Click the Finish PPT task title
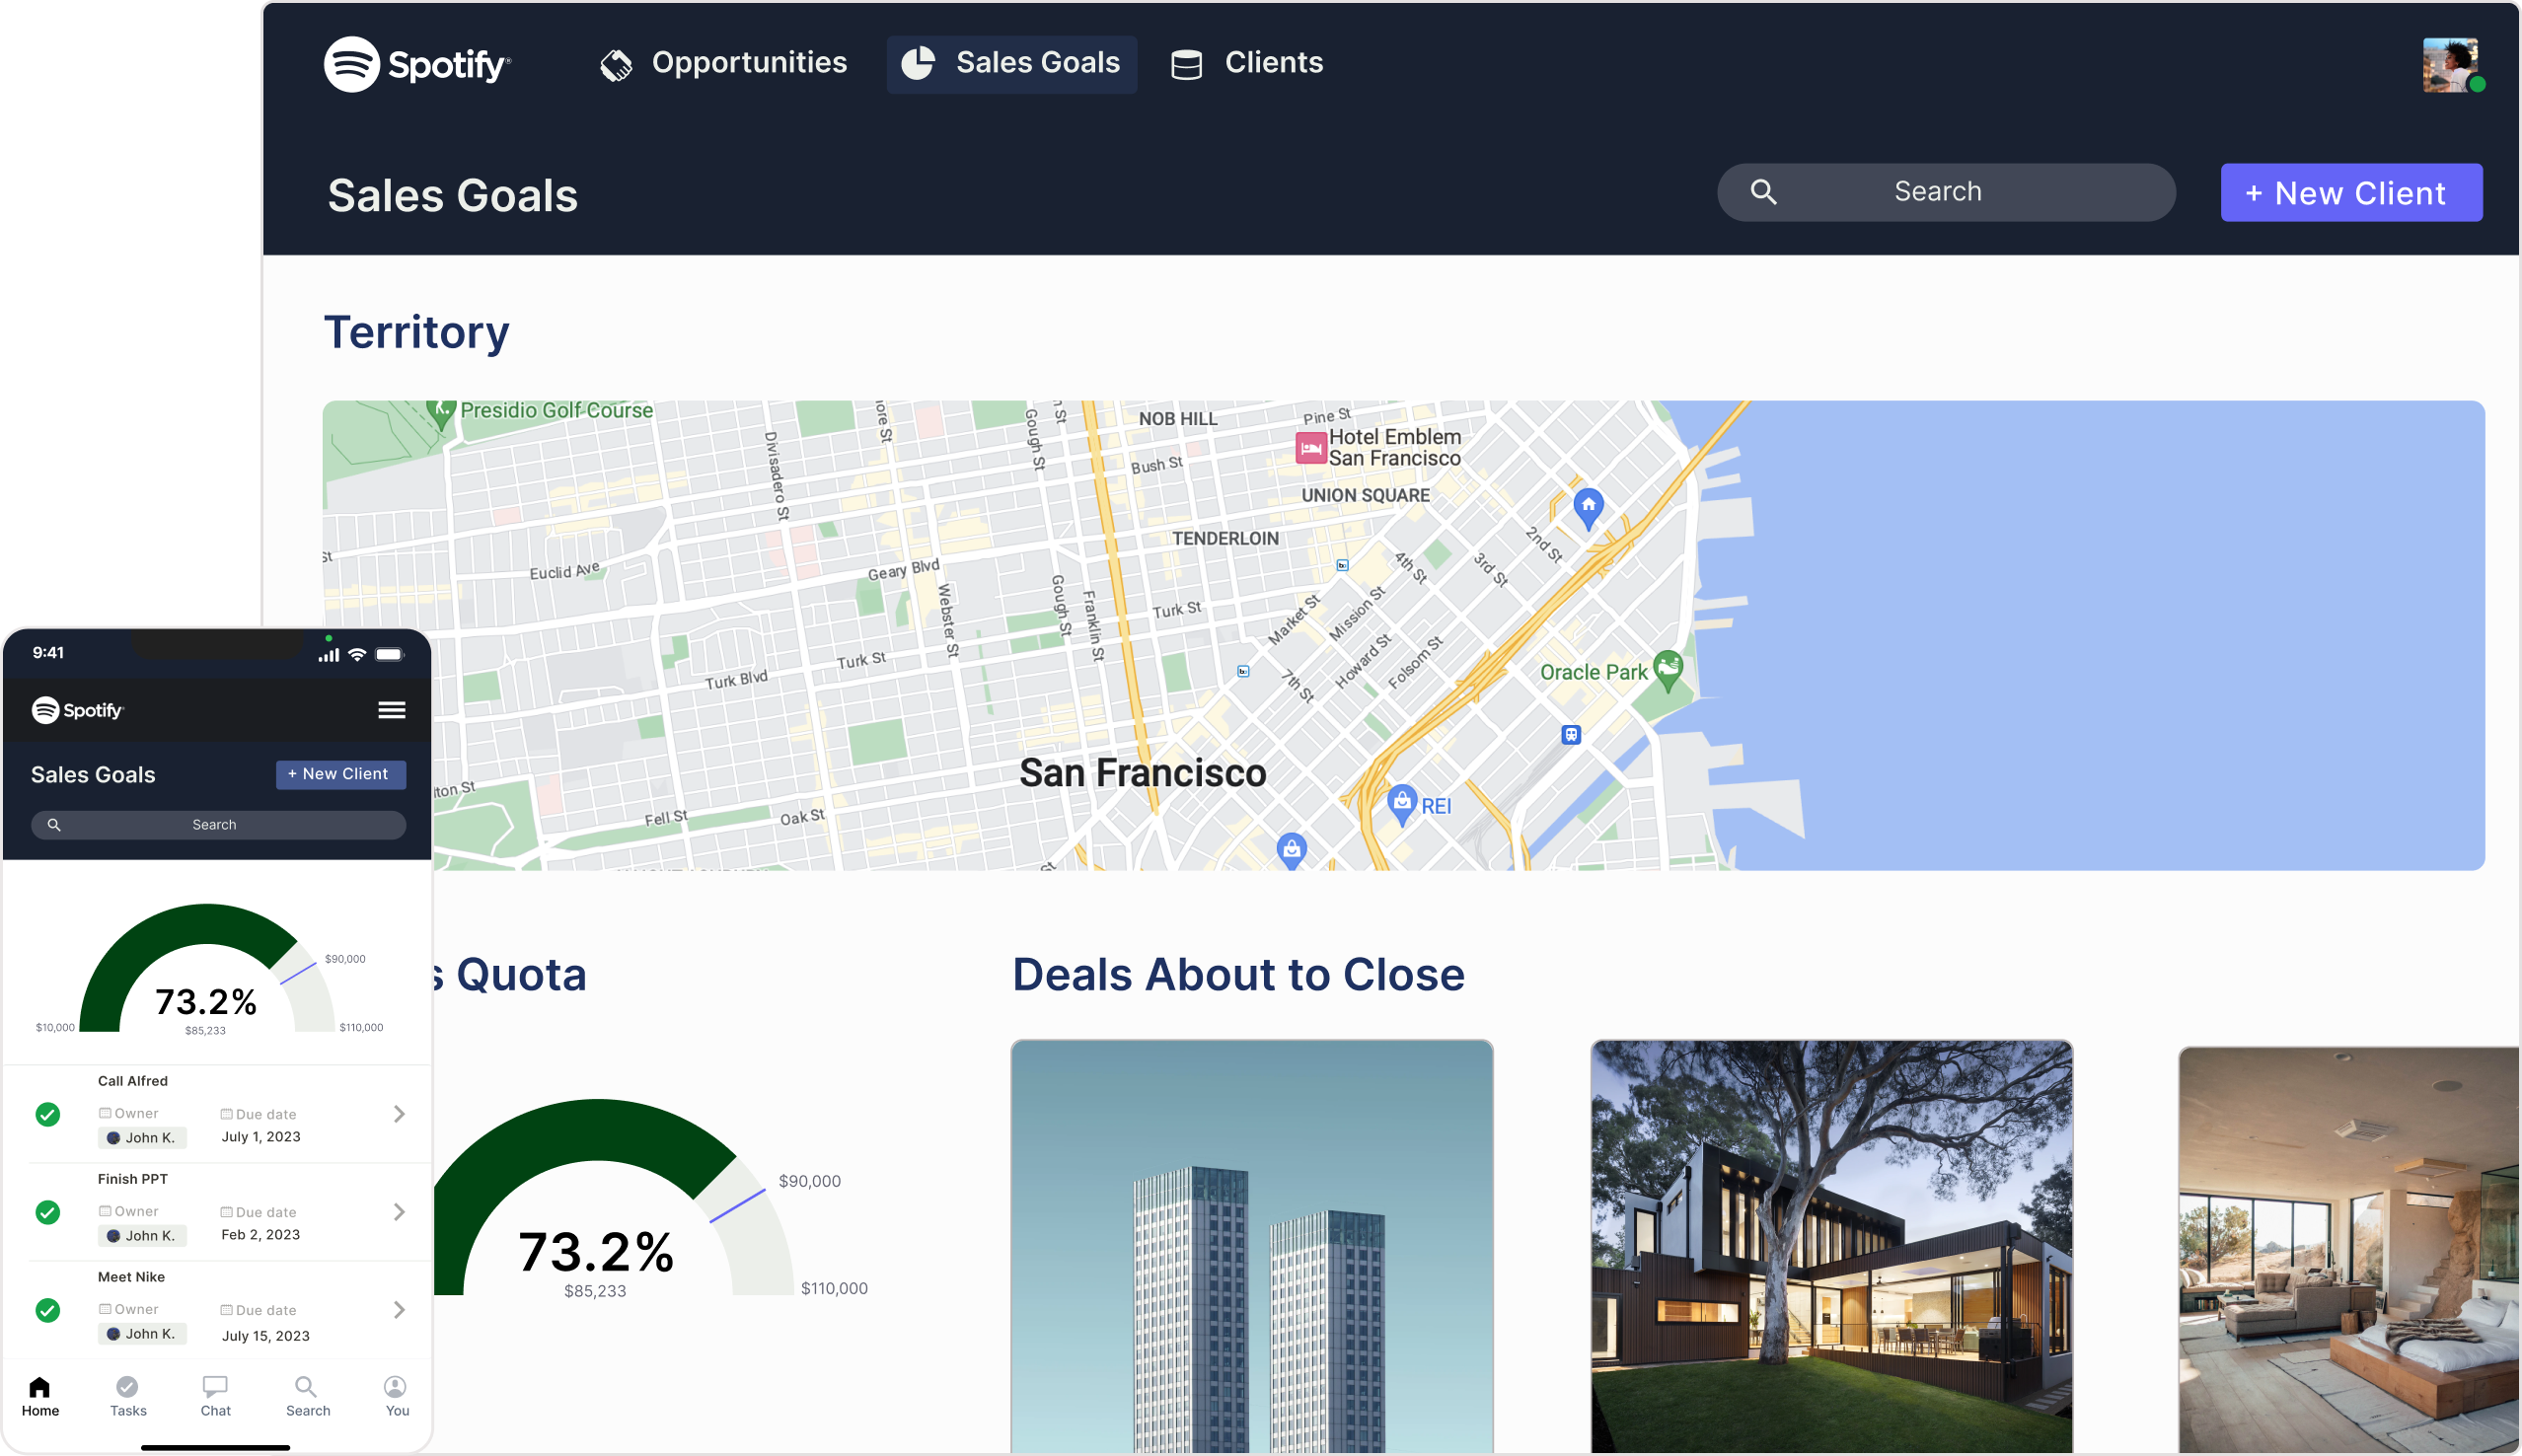 [133, 1179]
